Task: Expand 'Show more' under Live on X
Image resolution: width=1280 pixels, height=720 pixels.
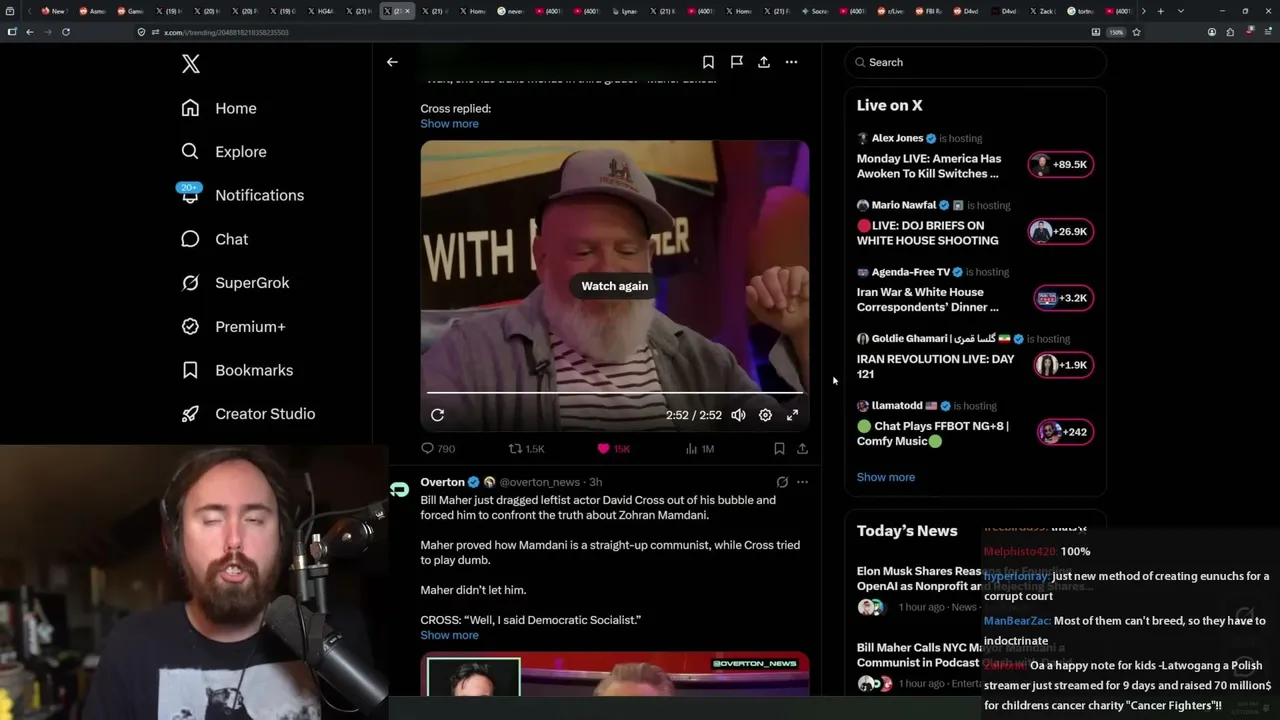Action: click(x=886, y=477)
